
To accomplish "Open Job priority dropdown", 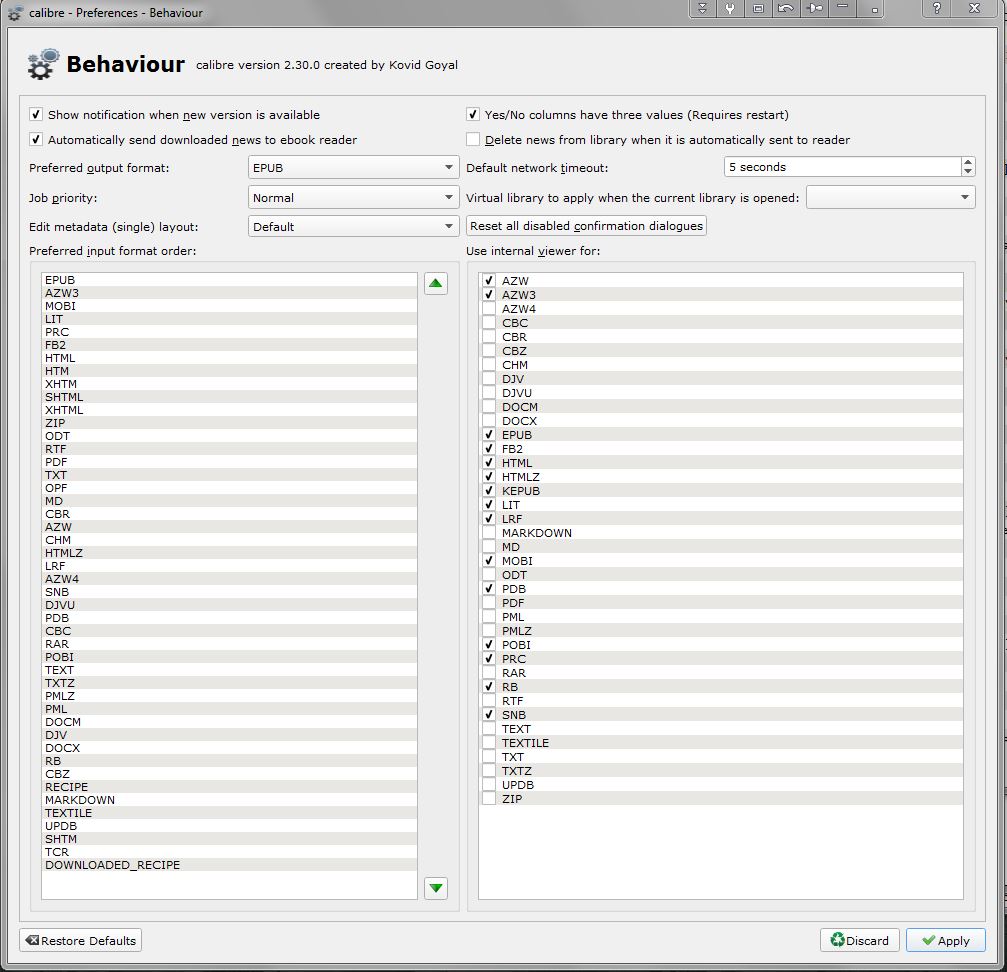I will (x=353, y=197).
